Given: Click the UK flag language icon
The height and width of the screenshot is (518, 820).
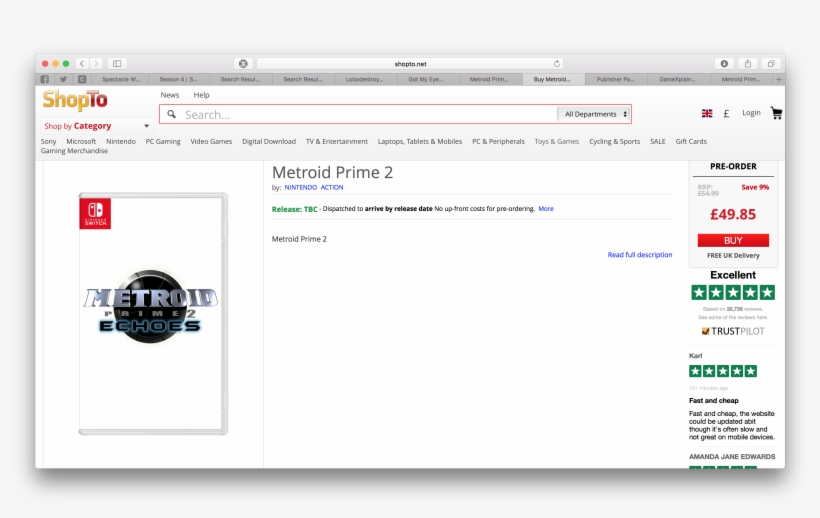Looking at the screenshot, I should click(707, 114).
